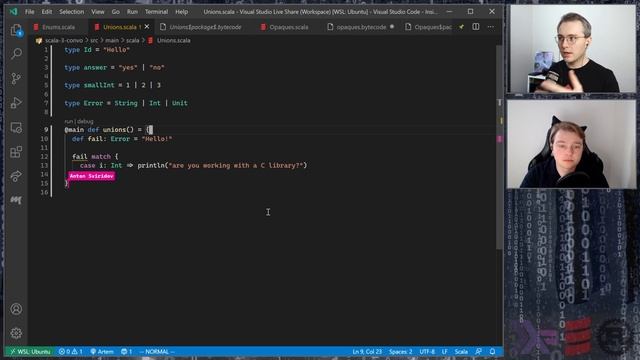Open the Help menu

(182, 12)
